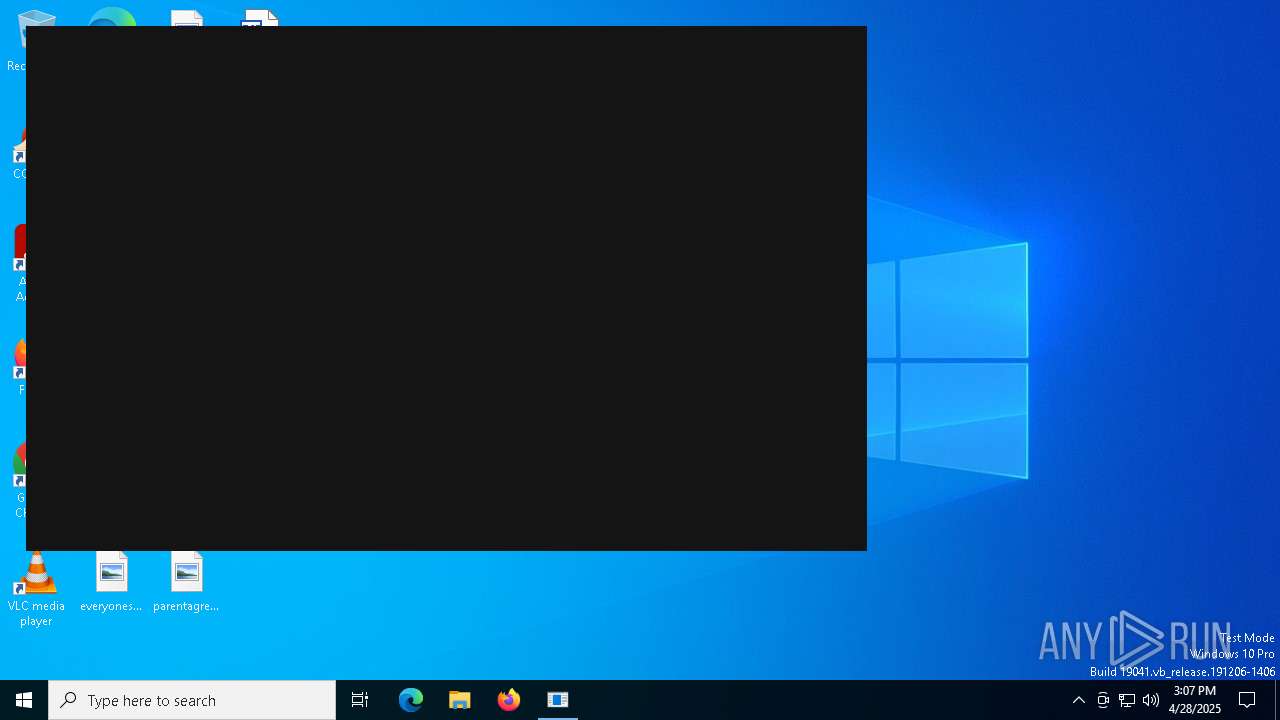Open the volume control tray icon
The height and width of the screenshot is (720, 1280).
click(1151, 700)
